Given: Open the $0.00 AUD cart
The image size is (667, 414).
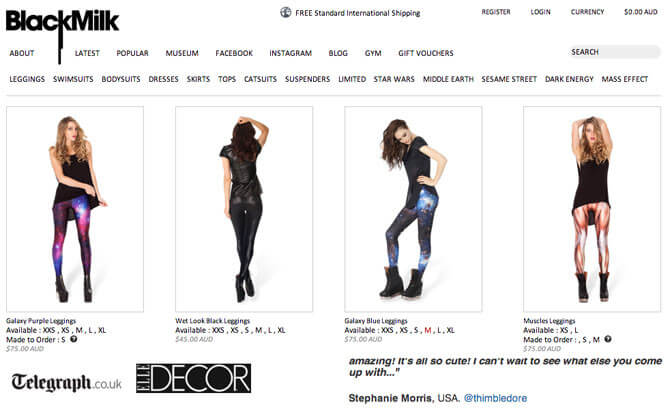Looking at the screenshot, I should (x=641, y=12).
